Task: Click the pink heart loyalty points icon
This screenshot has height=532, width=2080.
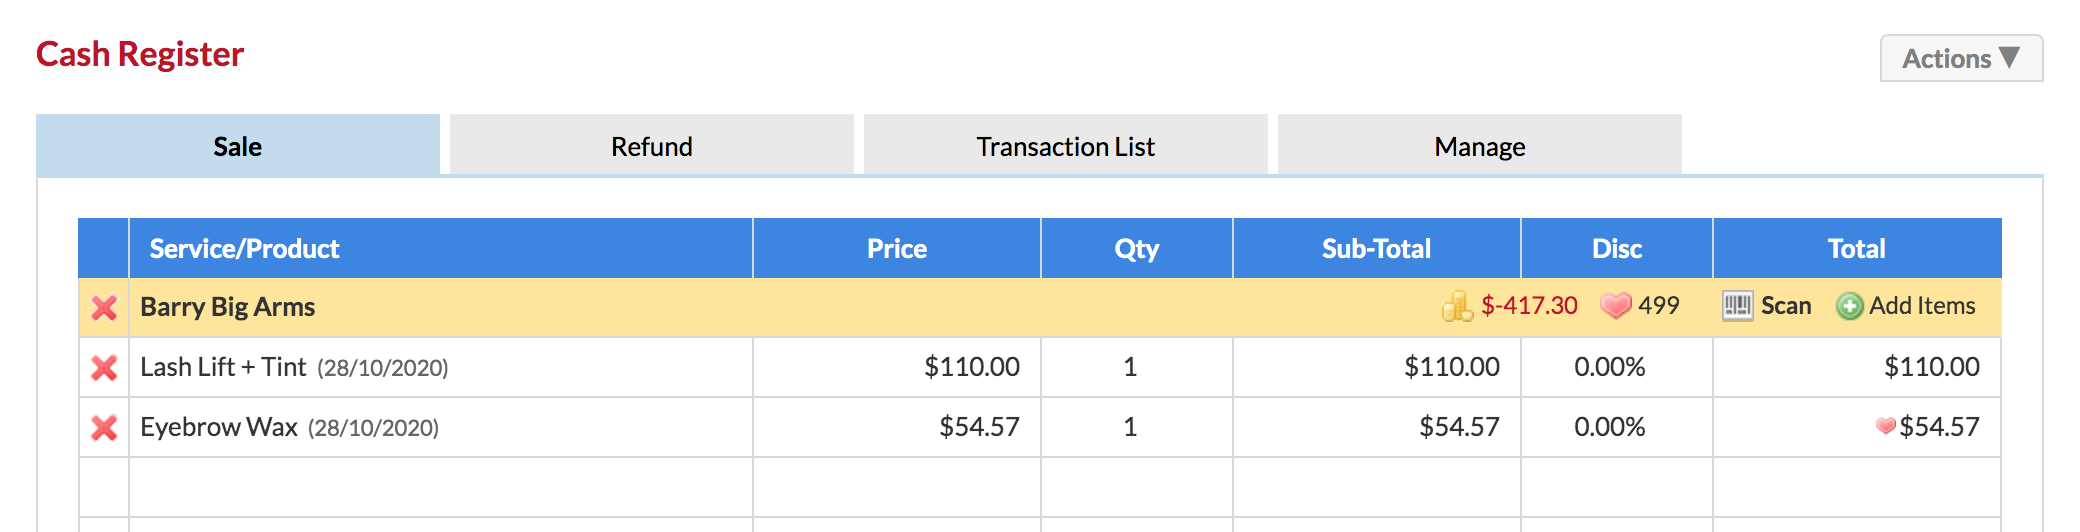Action: click(1615, 305)
